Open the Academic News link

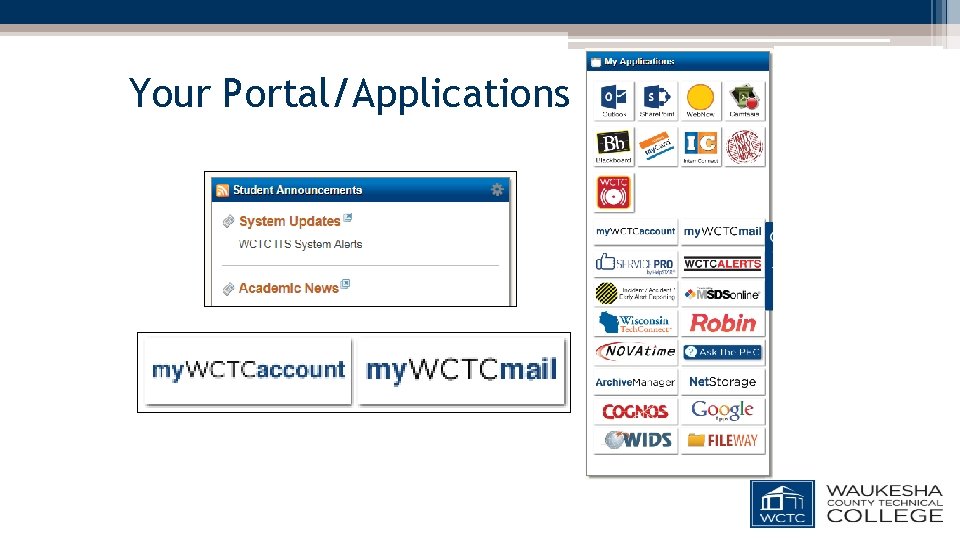click(288, 288)
